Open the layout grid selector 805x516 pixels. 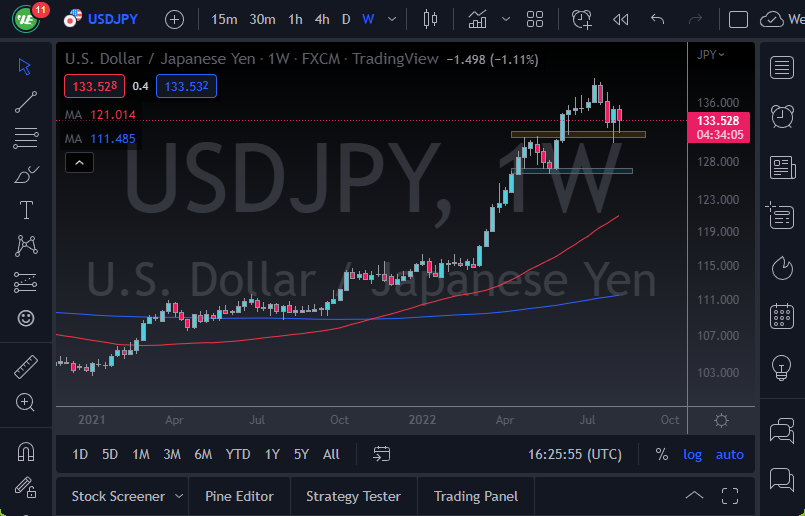(x=535, y=20)
